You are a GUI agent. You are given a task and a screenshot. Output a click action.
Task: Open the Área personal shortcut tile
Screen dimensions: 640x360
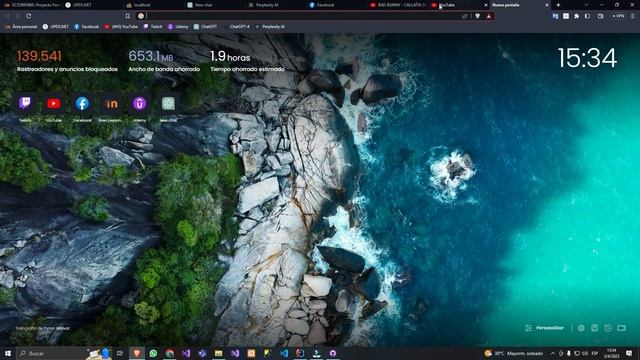point(111,104)
